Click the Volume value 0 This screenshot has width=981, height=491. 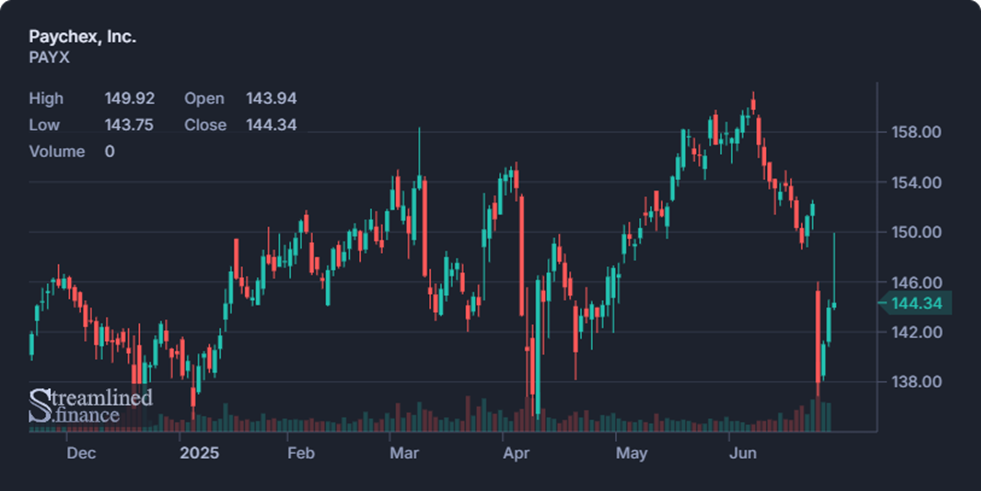pyautogui.click(x=109, y=151)
